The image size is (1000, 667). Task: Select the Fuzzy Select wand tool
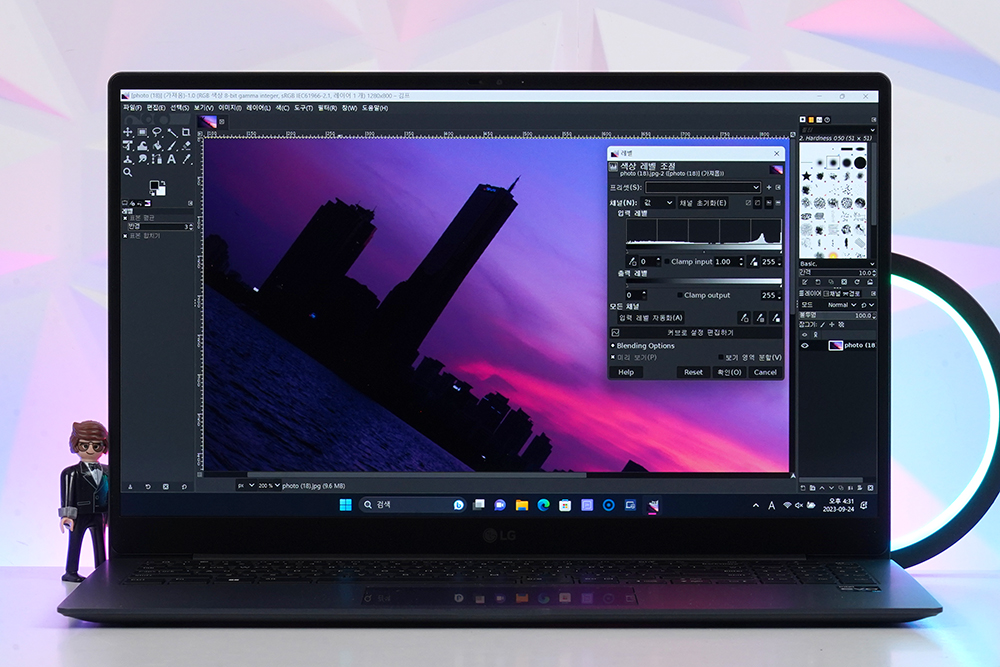tap(172, 132)
